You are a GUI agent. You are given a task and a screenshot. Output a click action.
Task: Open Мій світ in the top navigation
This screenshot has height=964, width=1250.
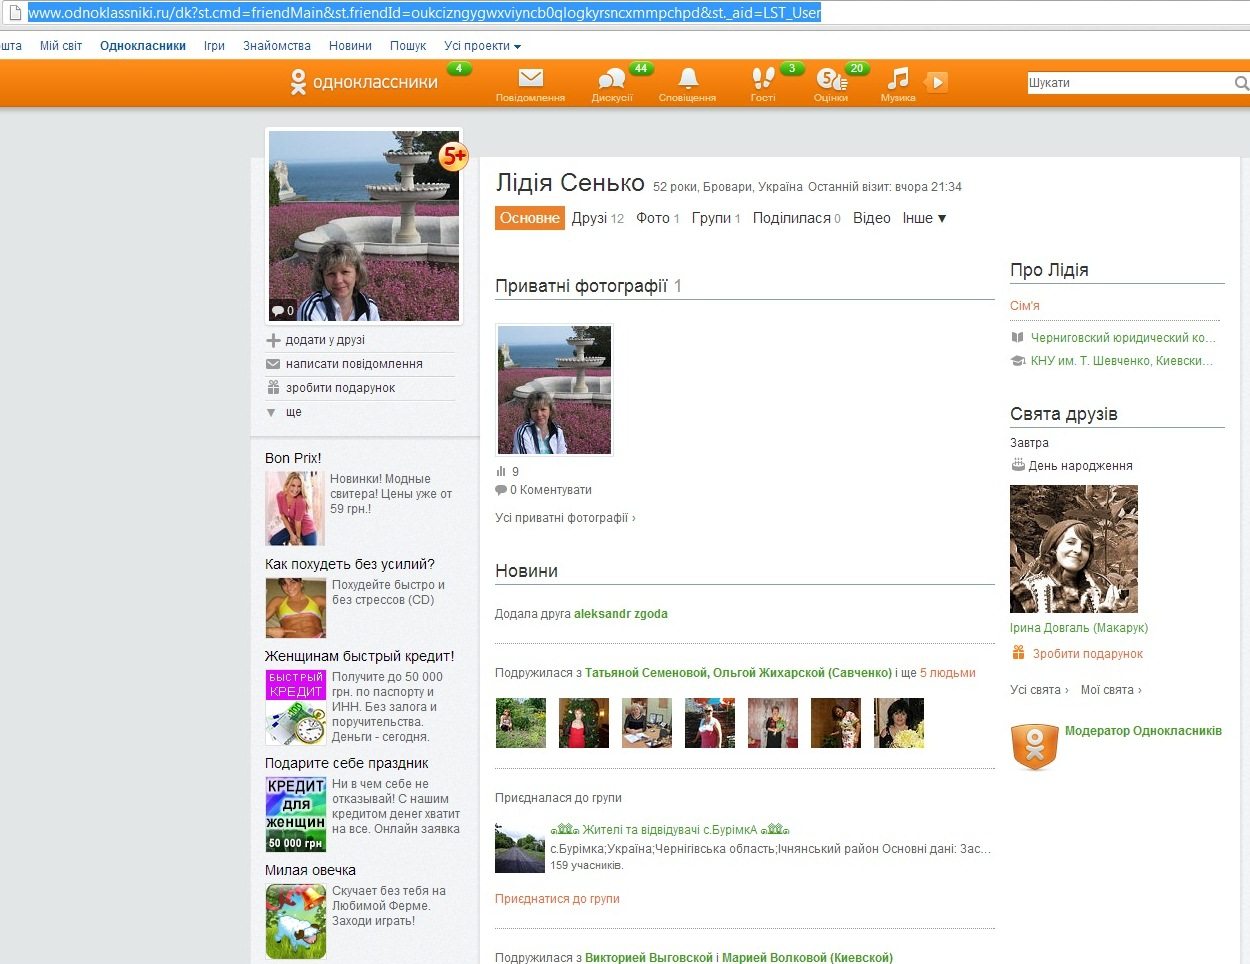click(x=61, y=46)
